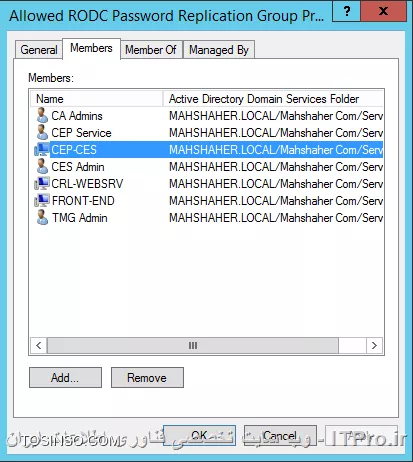The height and width of the screenshot is (462, 413).
Task: Click the folder path of CEP-CES row
Action: (276, 150)
